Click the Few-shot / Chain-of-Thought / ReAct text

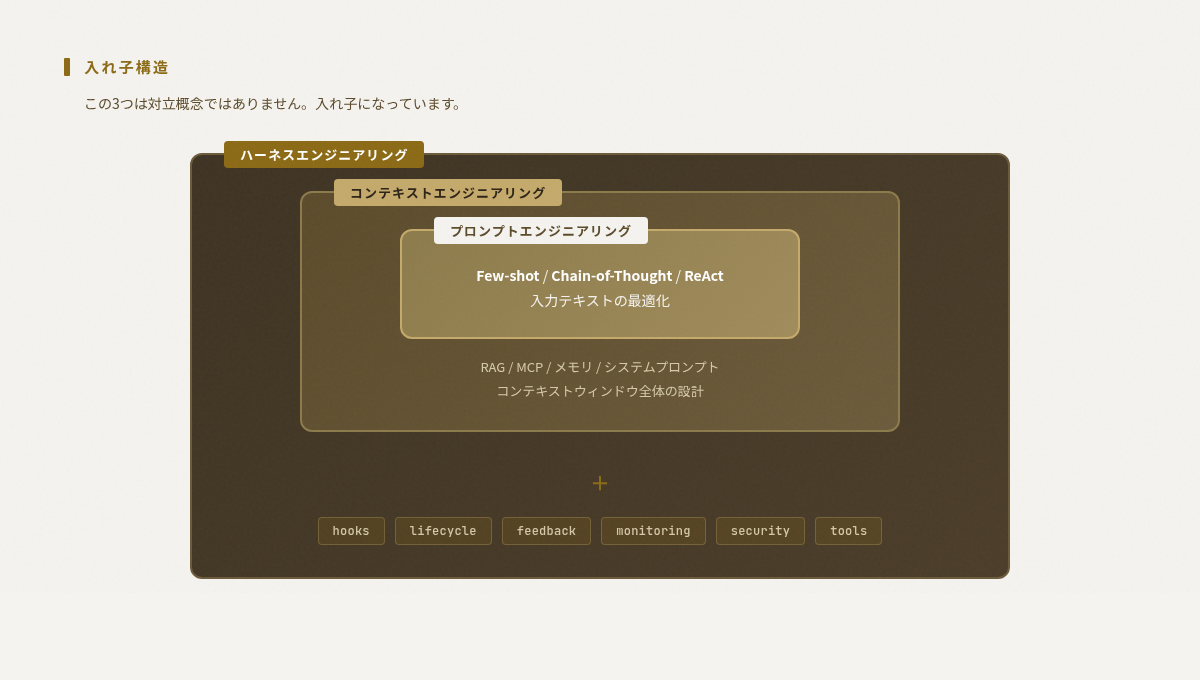(x=600, y=276)
